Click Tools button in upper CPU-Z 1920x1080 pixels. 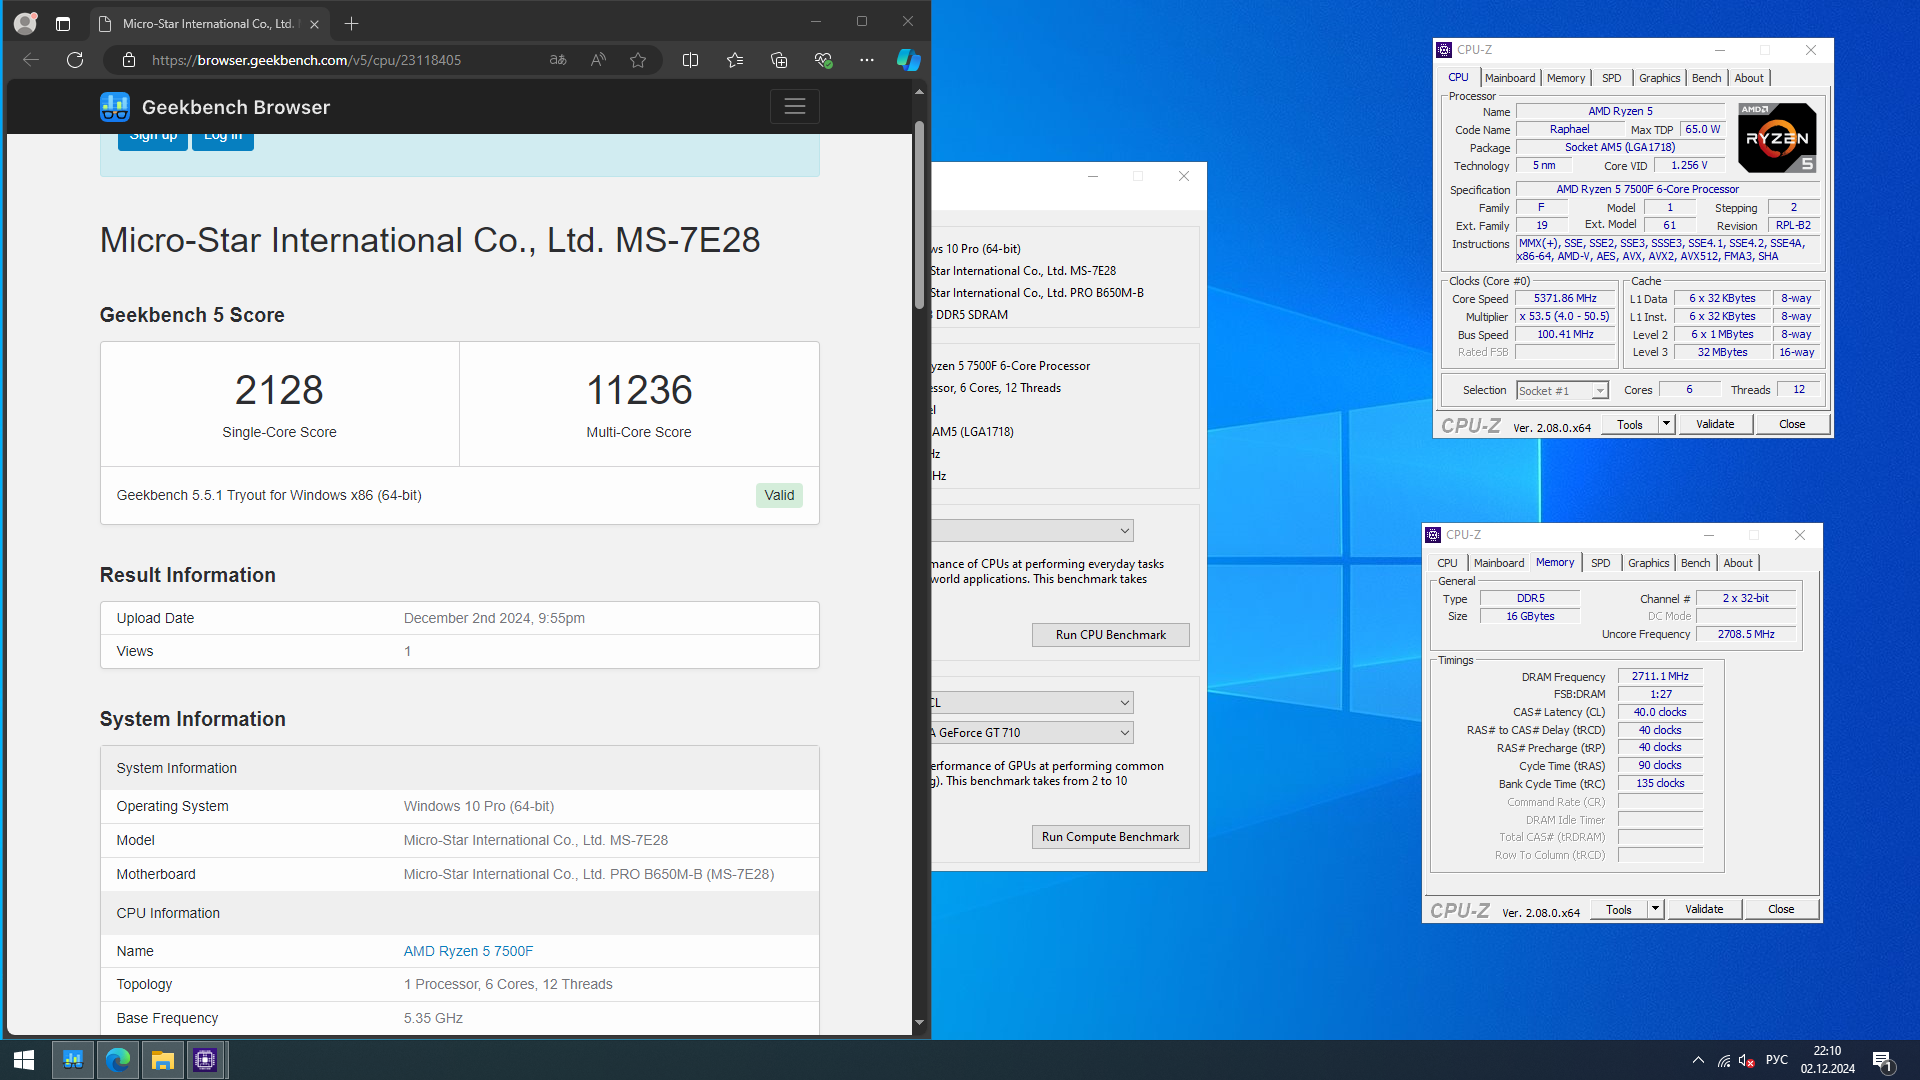1630,425
